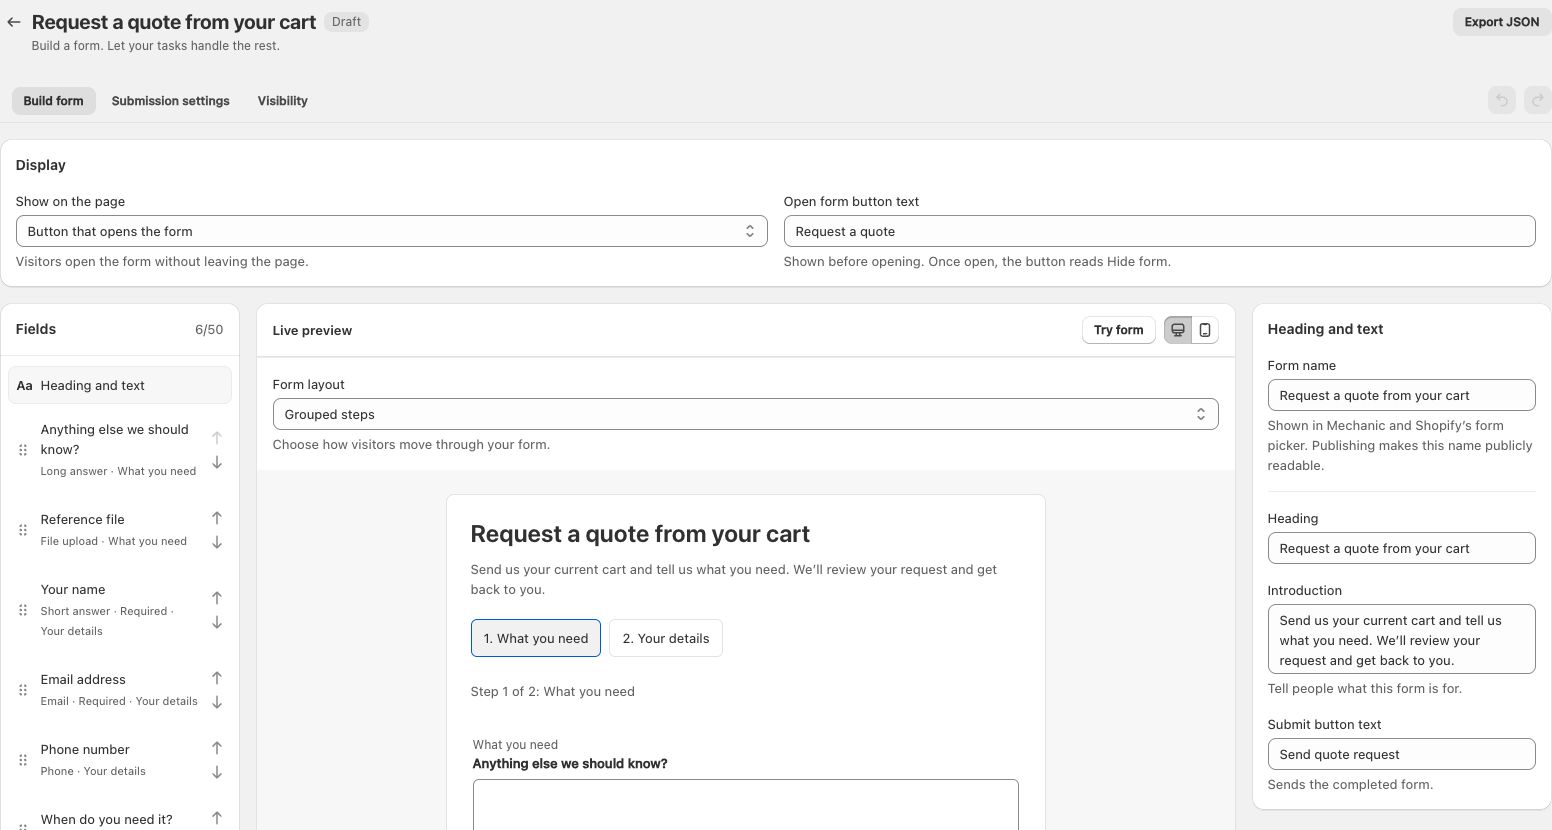
Task: Click the 'Open form button text' input
Action: point(1159,231)
